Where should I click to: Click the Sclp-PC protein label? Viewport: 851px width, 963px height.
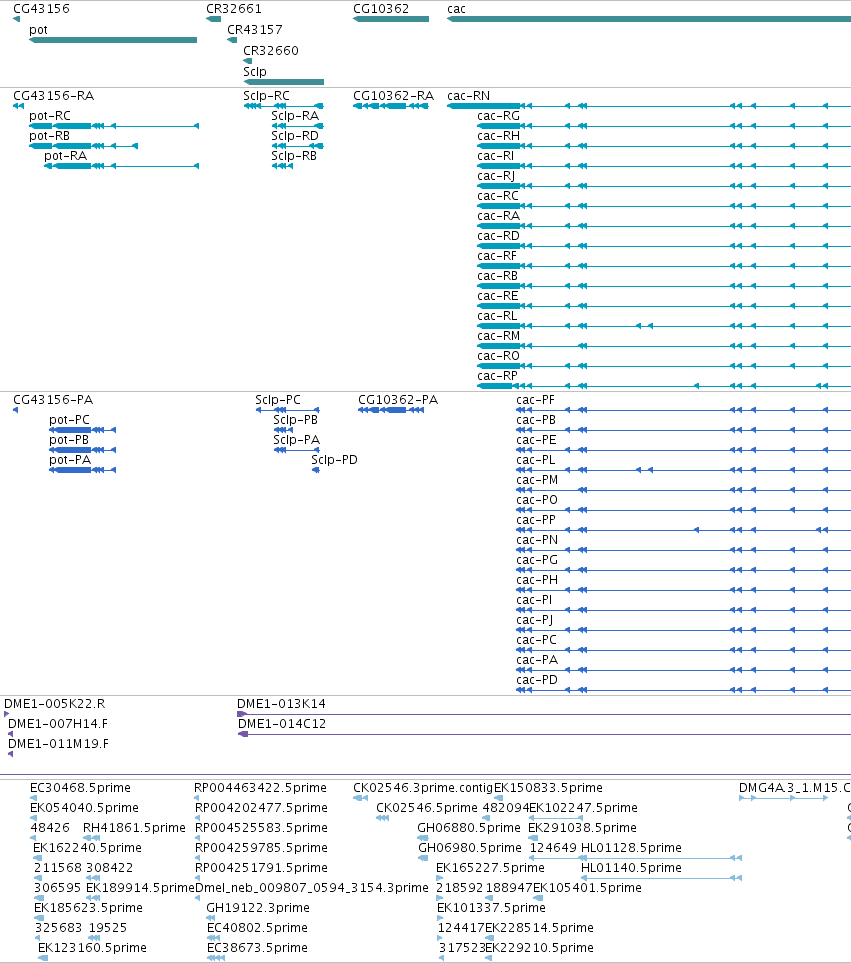pyautogui.click(x=278, y=400)
